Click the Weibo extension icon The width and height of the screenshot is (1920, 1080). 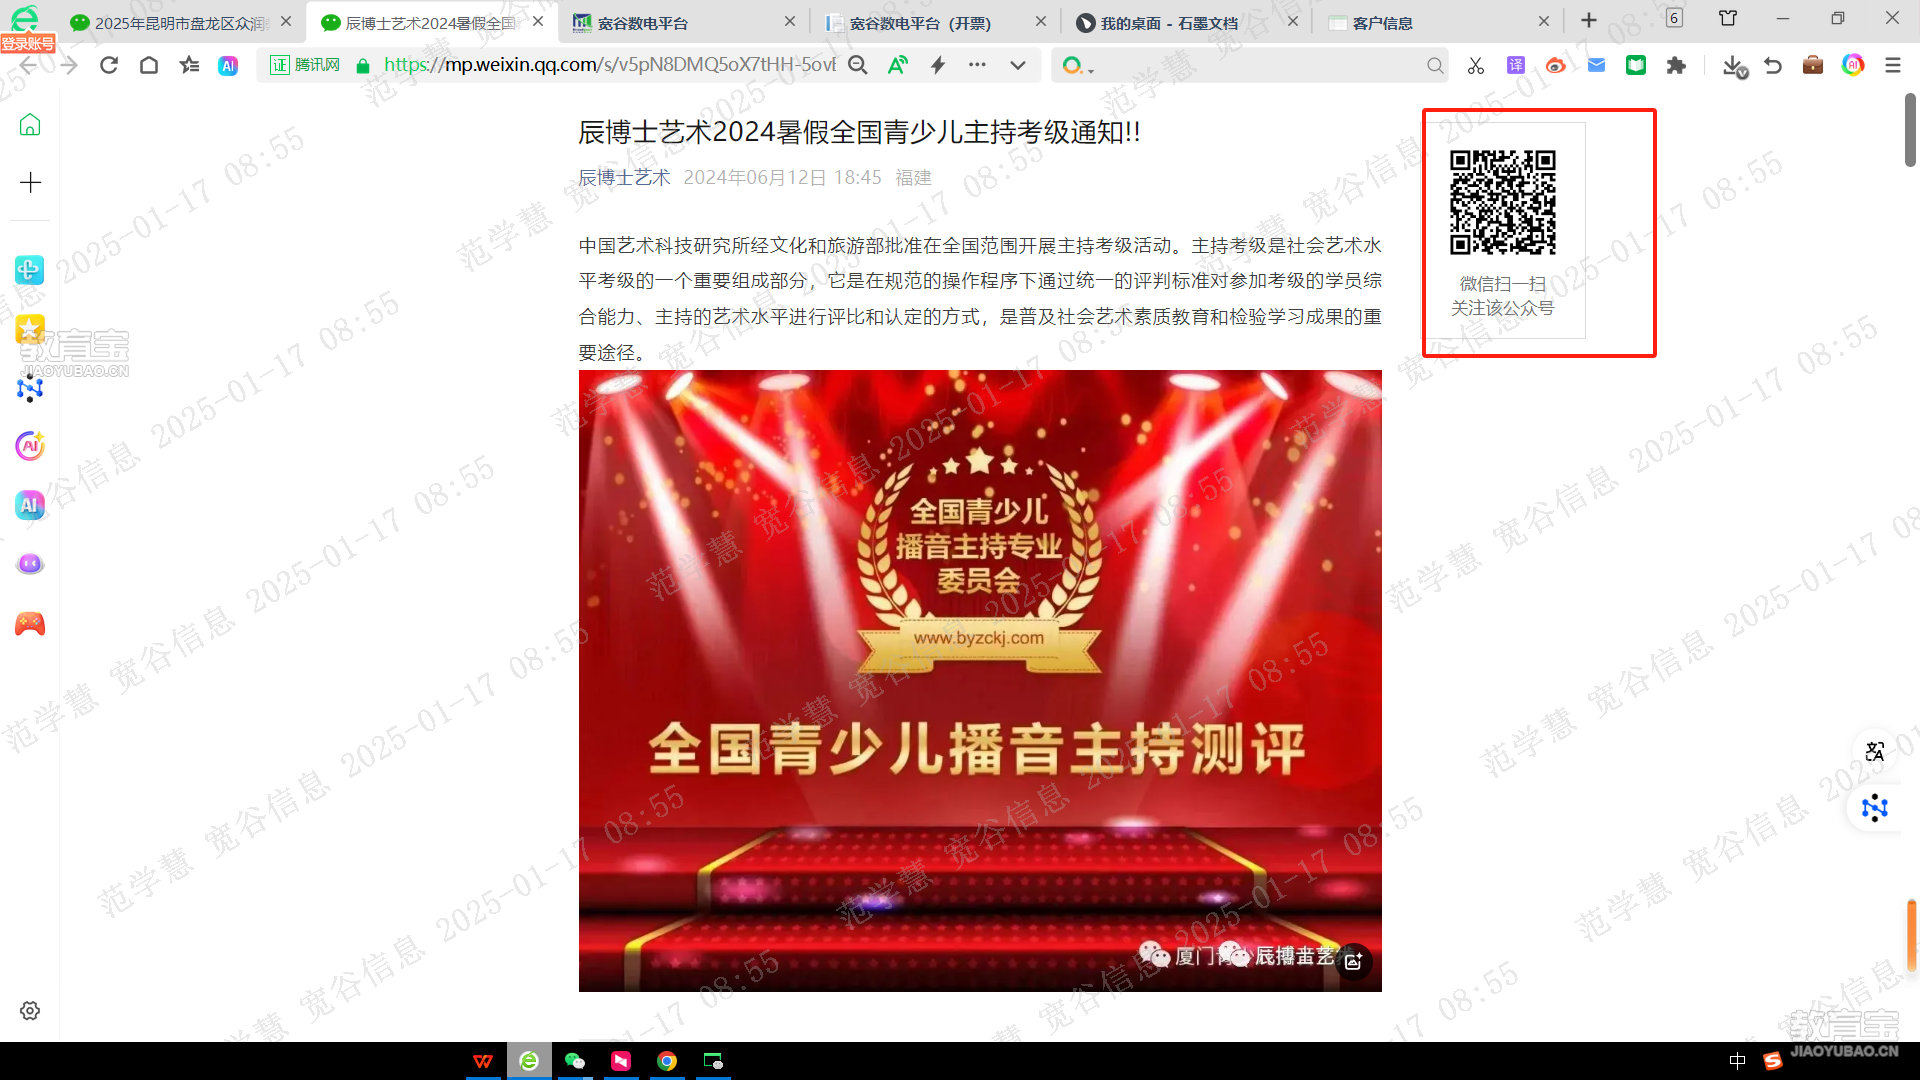1556,65
